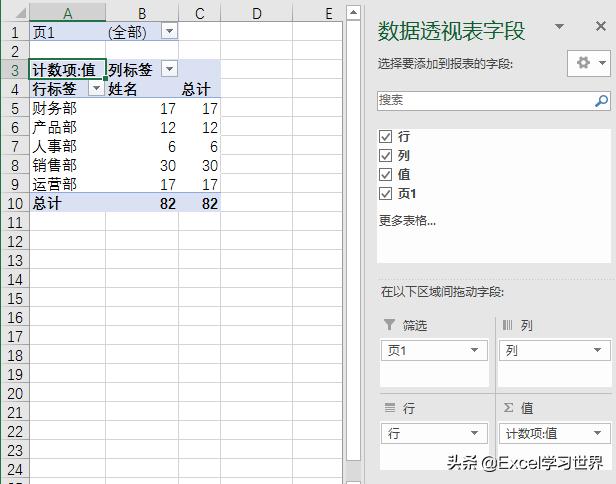Click the 列 area columns icon
The width and height of the screenshot is (616, 484).
[x=507, y=324]
